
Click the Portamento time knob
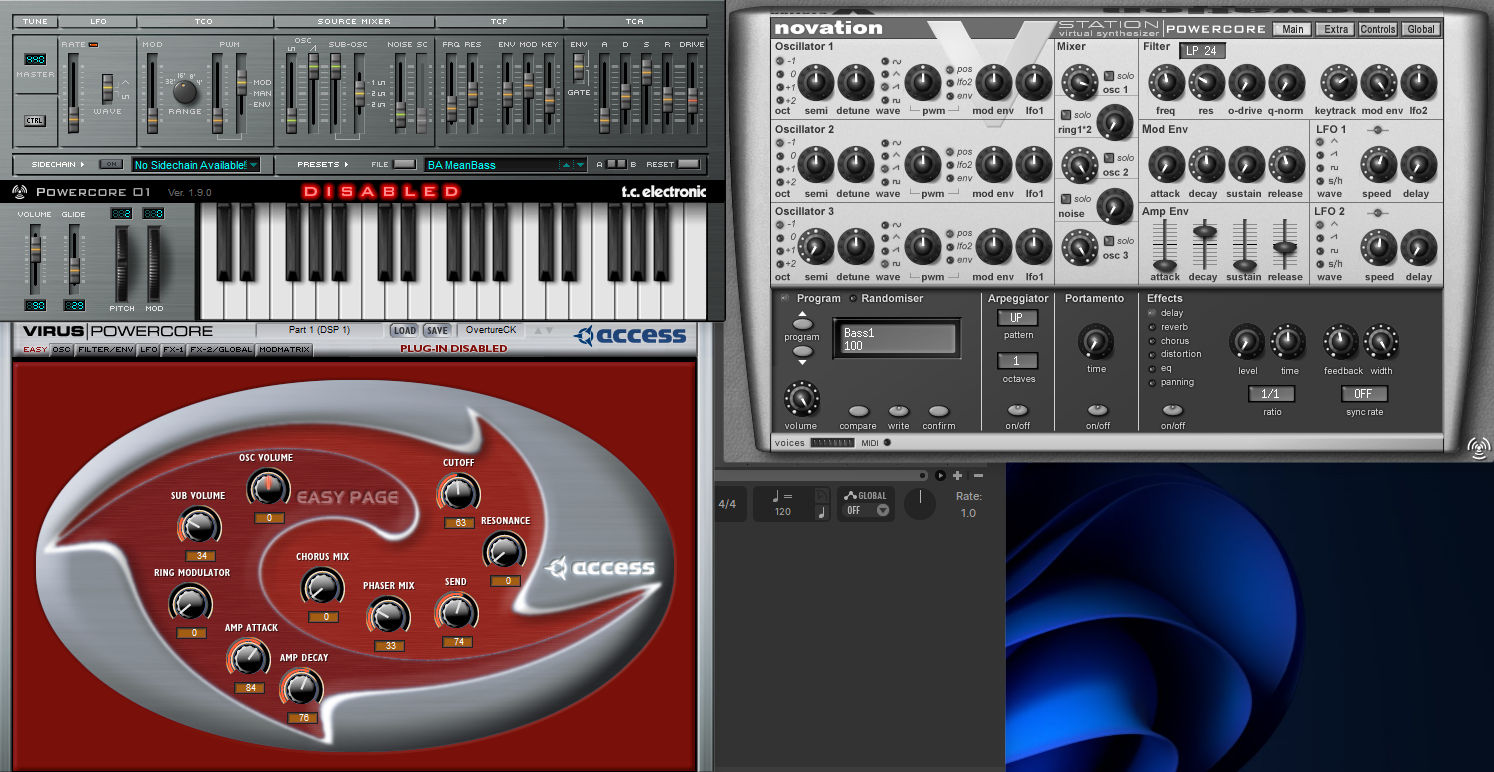click(x=1097, y=342)
